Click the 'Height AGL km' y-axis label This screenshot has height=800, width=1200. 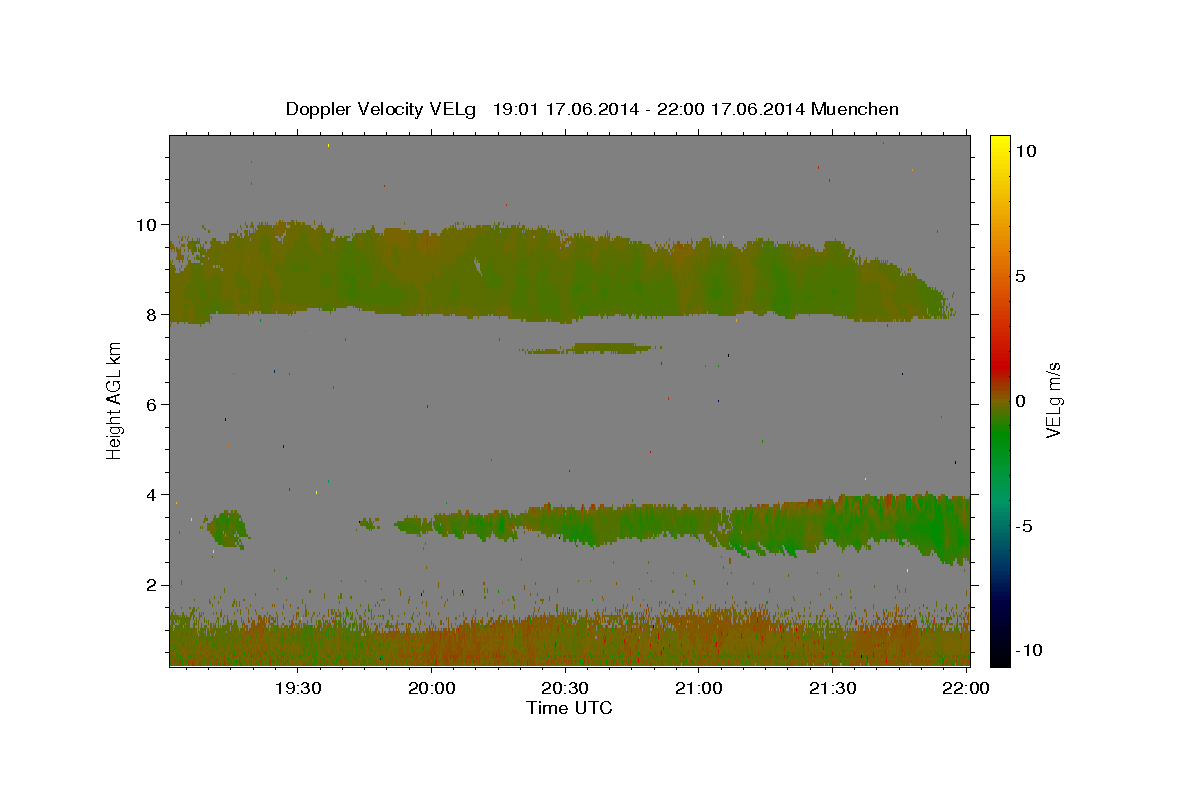tap(114, 400)
